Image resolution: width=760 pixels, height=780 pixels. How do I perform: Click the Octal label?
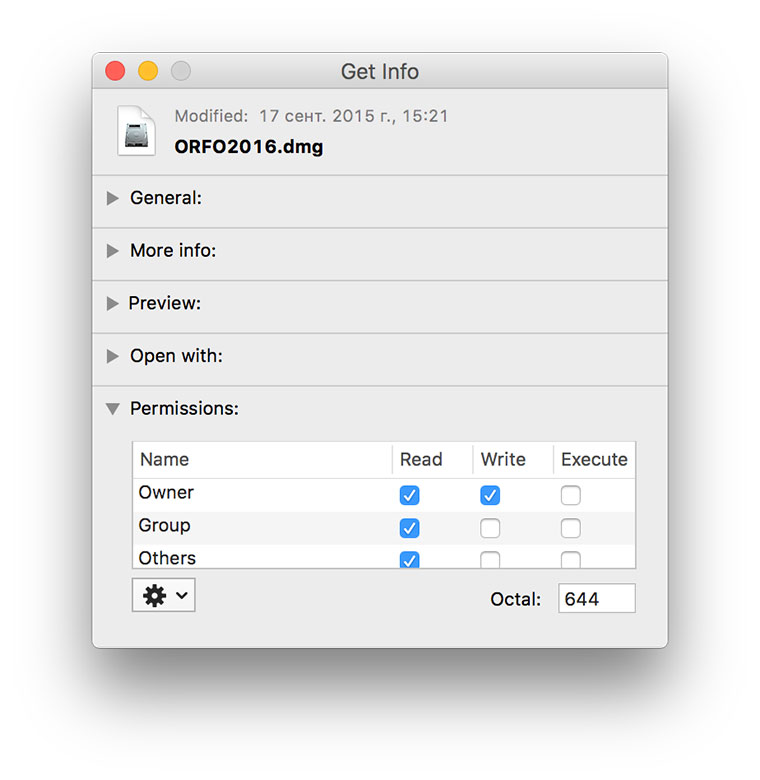tap(515, 599)
